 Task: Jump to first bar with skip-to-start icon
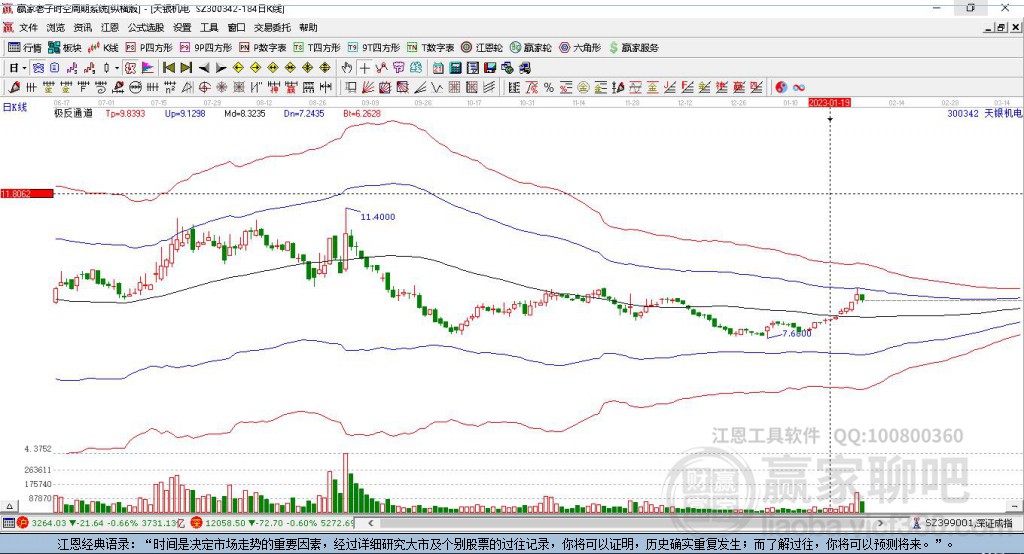[x=169, y=68]
